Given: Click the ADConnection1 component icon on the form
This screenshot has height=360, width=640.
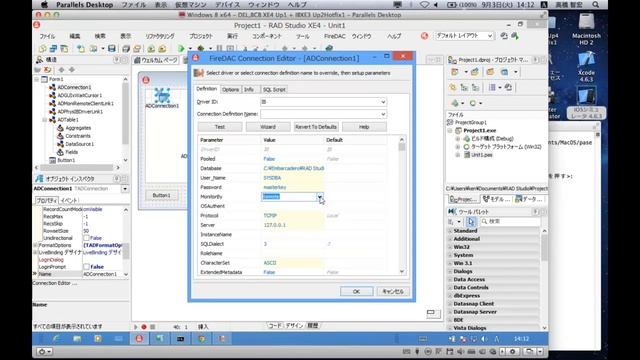Looking at the screenshot, I should pos(162,95).
